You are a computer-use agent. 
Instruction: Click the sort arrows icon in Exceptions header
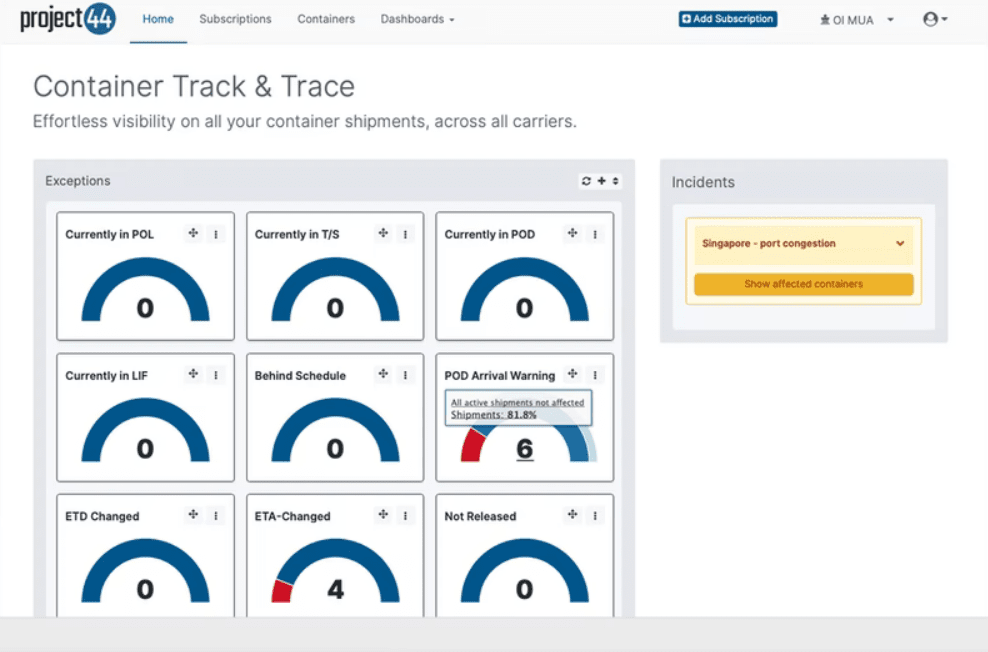[615, 181]
